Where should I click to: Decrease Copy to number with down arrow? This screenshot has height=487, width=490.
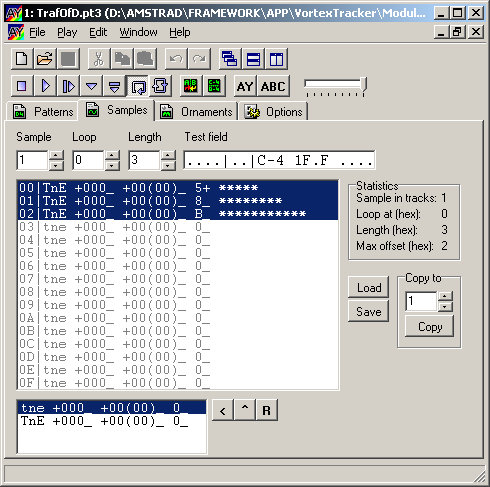(x=445, y=307)
